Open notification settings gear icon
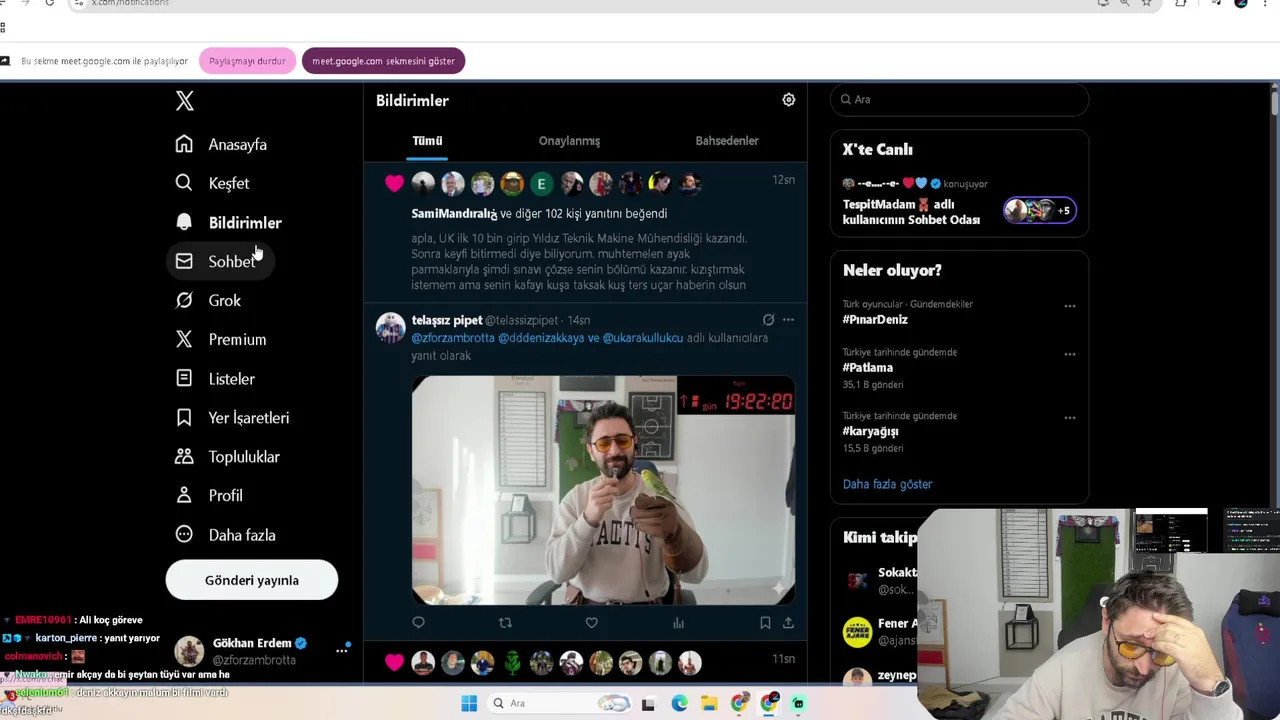This screenshot has width=1280, height=720. 789,100
